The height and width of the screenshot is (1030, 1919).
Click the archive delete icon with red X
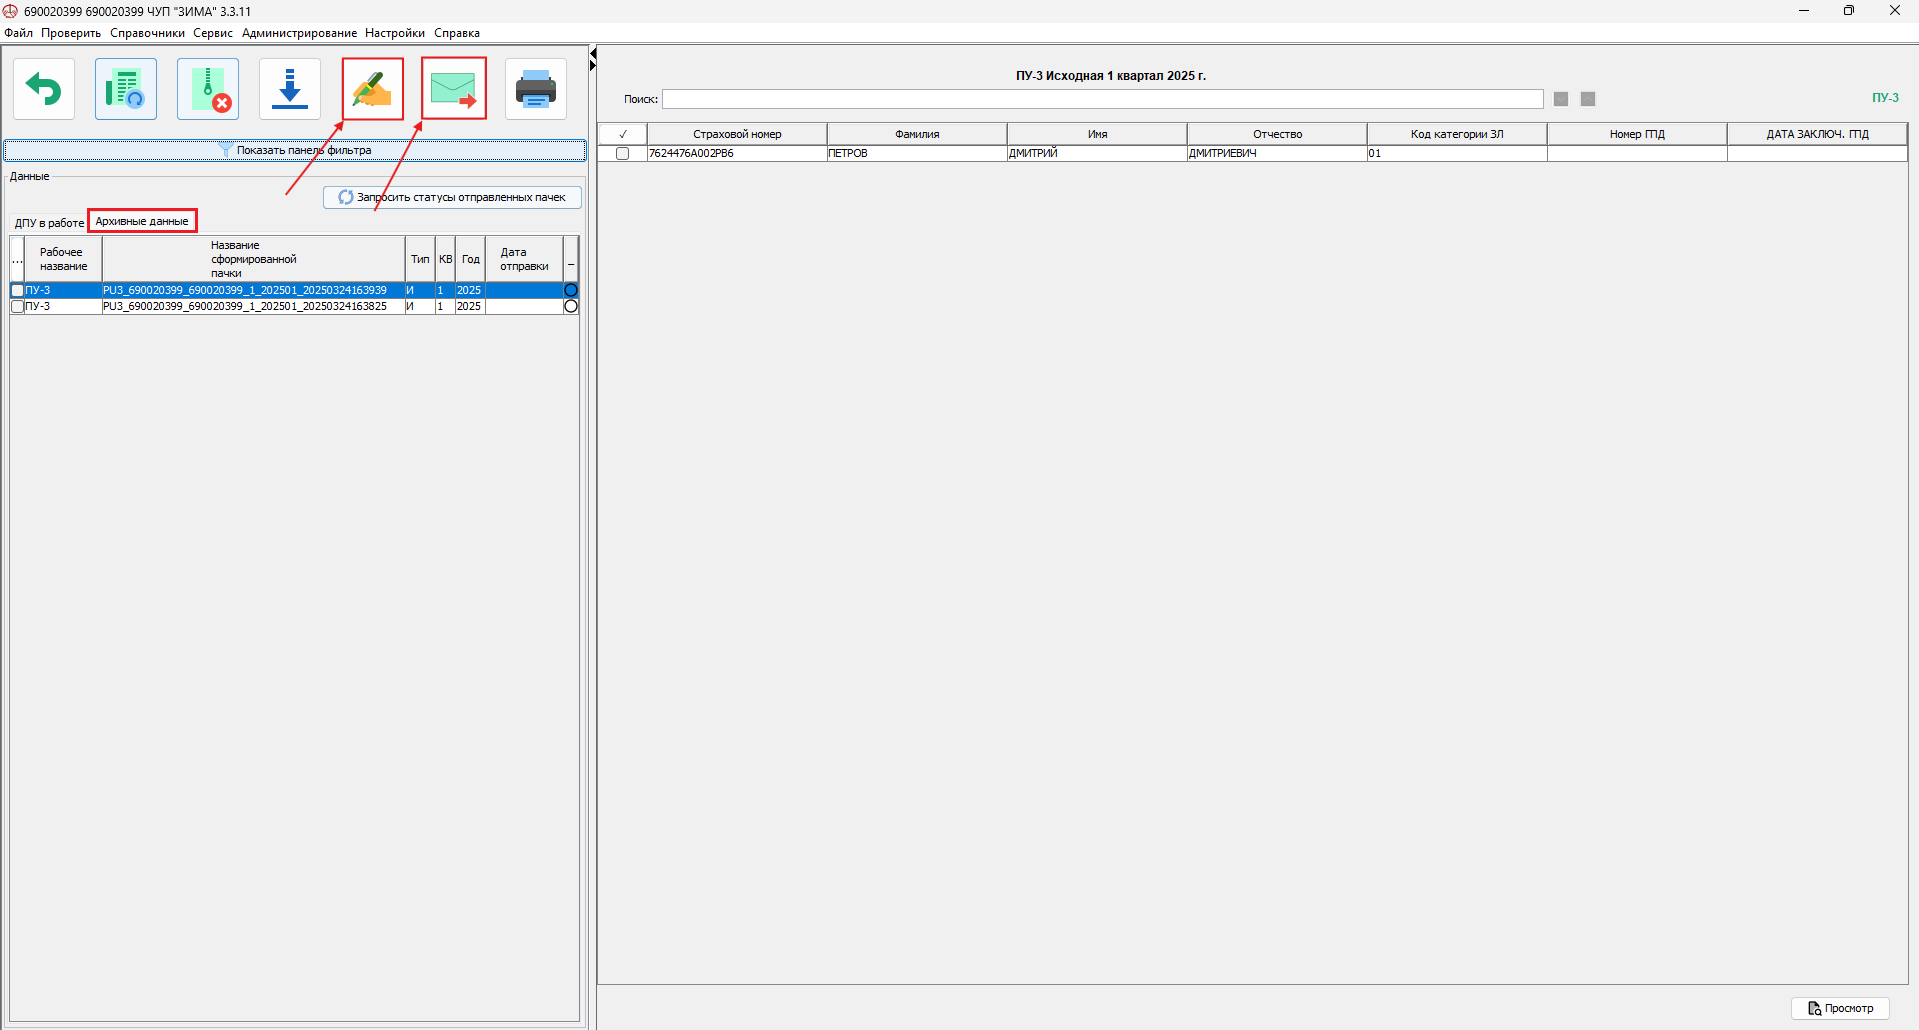pos(208,90)
